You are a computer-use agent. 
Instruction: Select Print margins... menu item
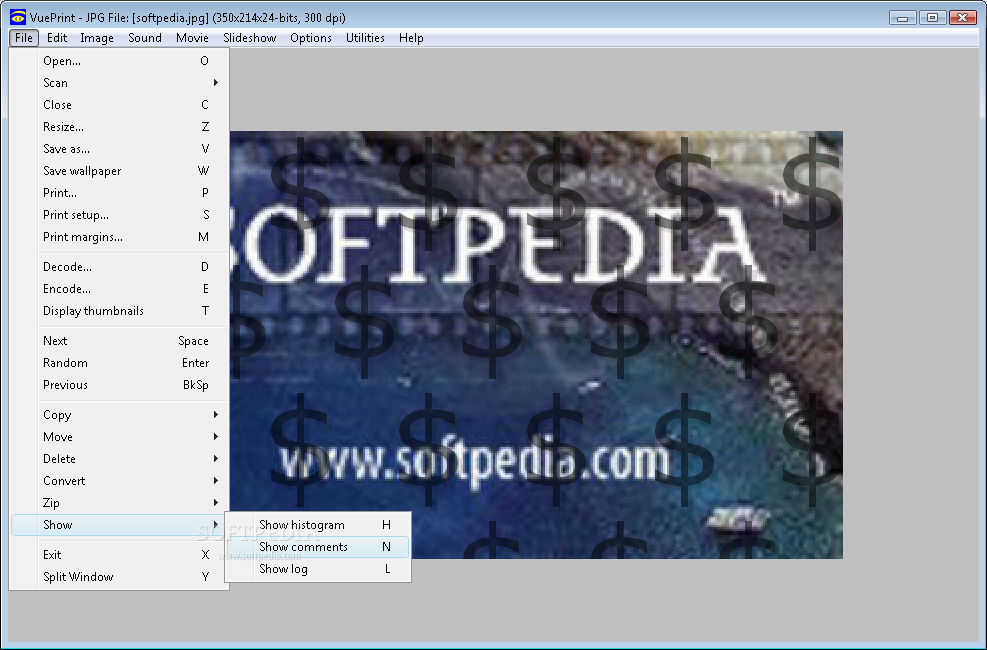[x=120, y=237]
